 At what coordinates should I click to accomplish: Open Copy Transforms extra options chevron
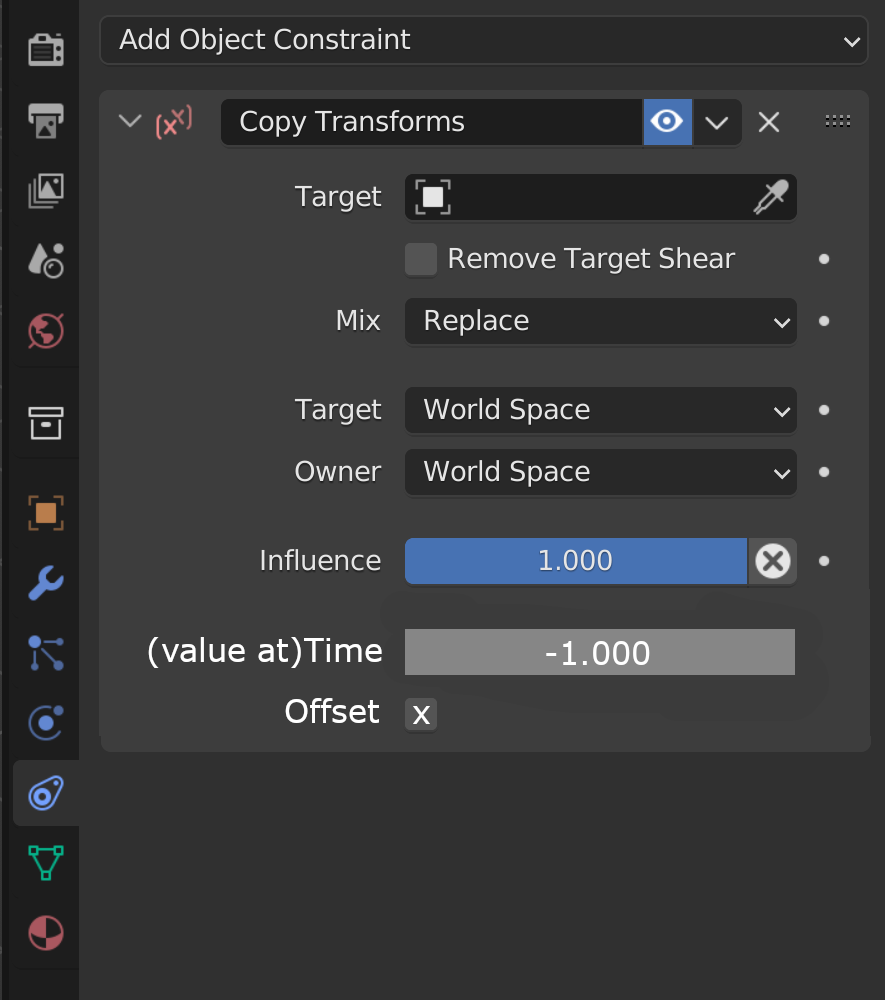pos(717,122)
